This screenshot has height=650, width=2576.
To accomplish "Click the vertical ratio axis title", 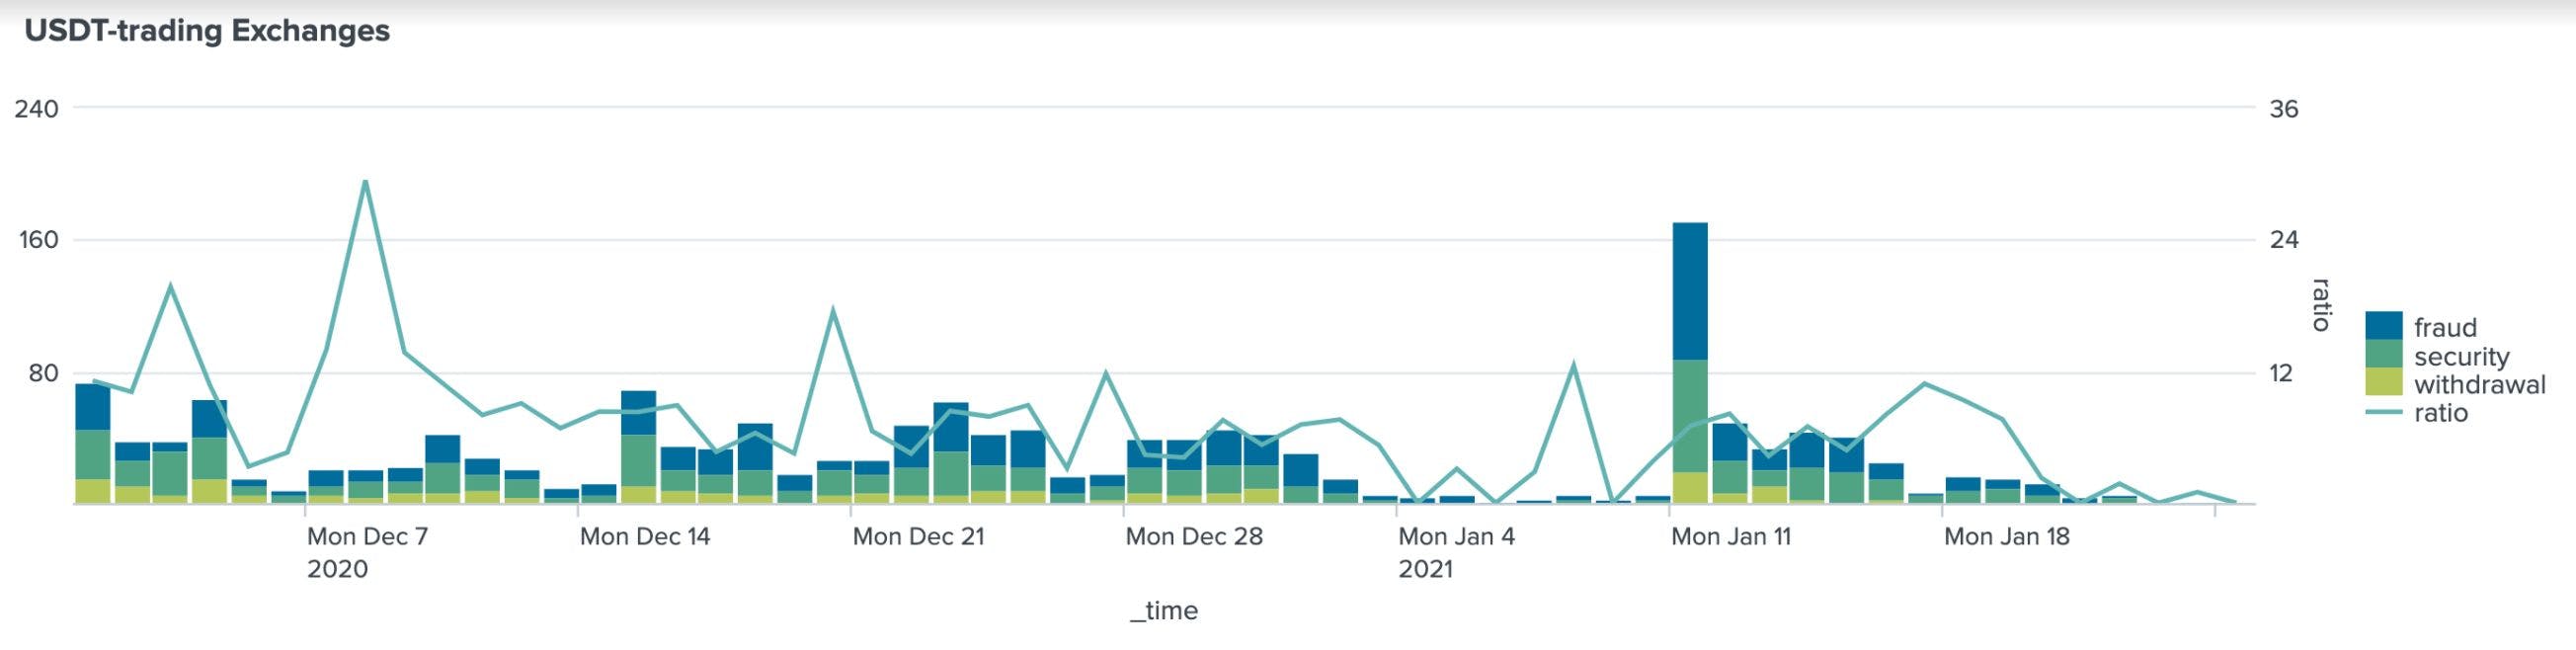I will point(2321,305).
